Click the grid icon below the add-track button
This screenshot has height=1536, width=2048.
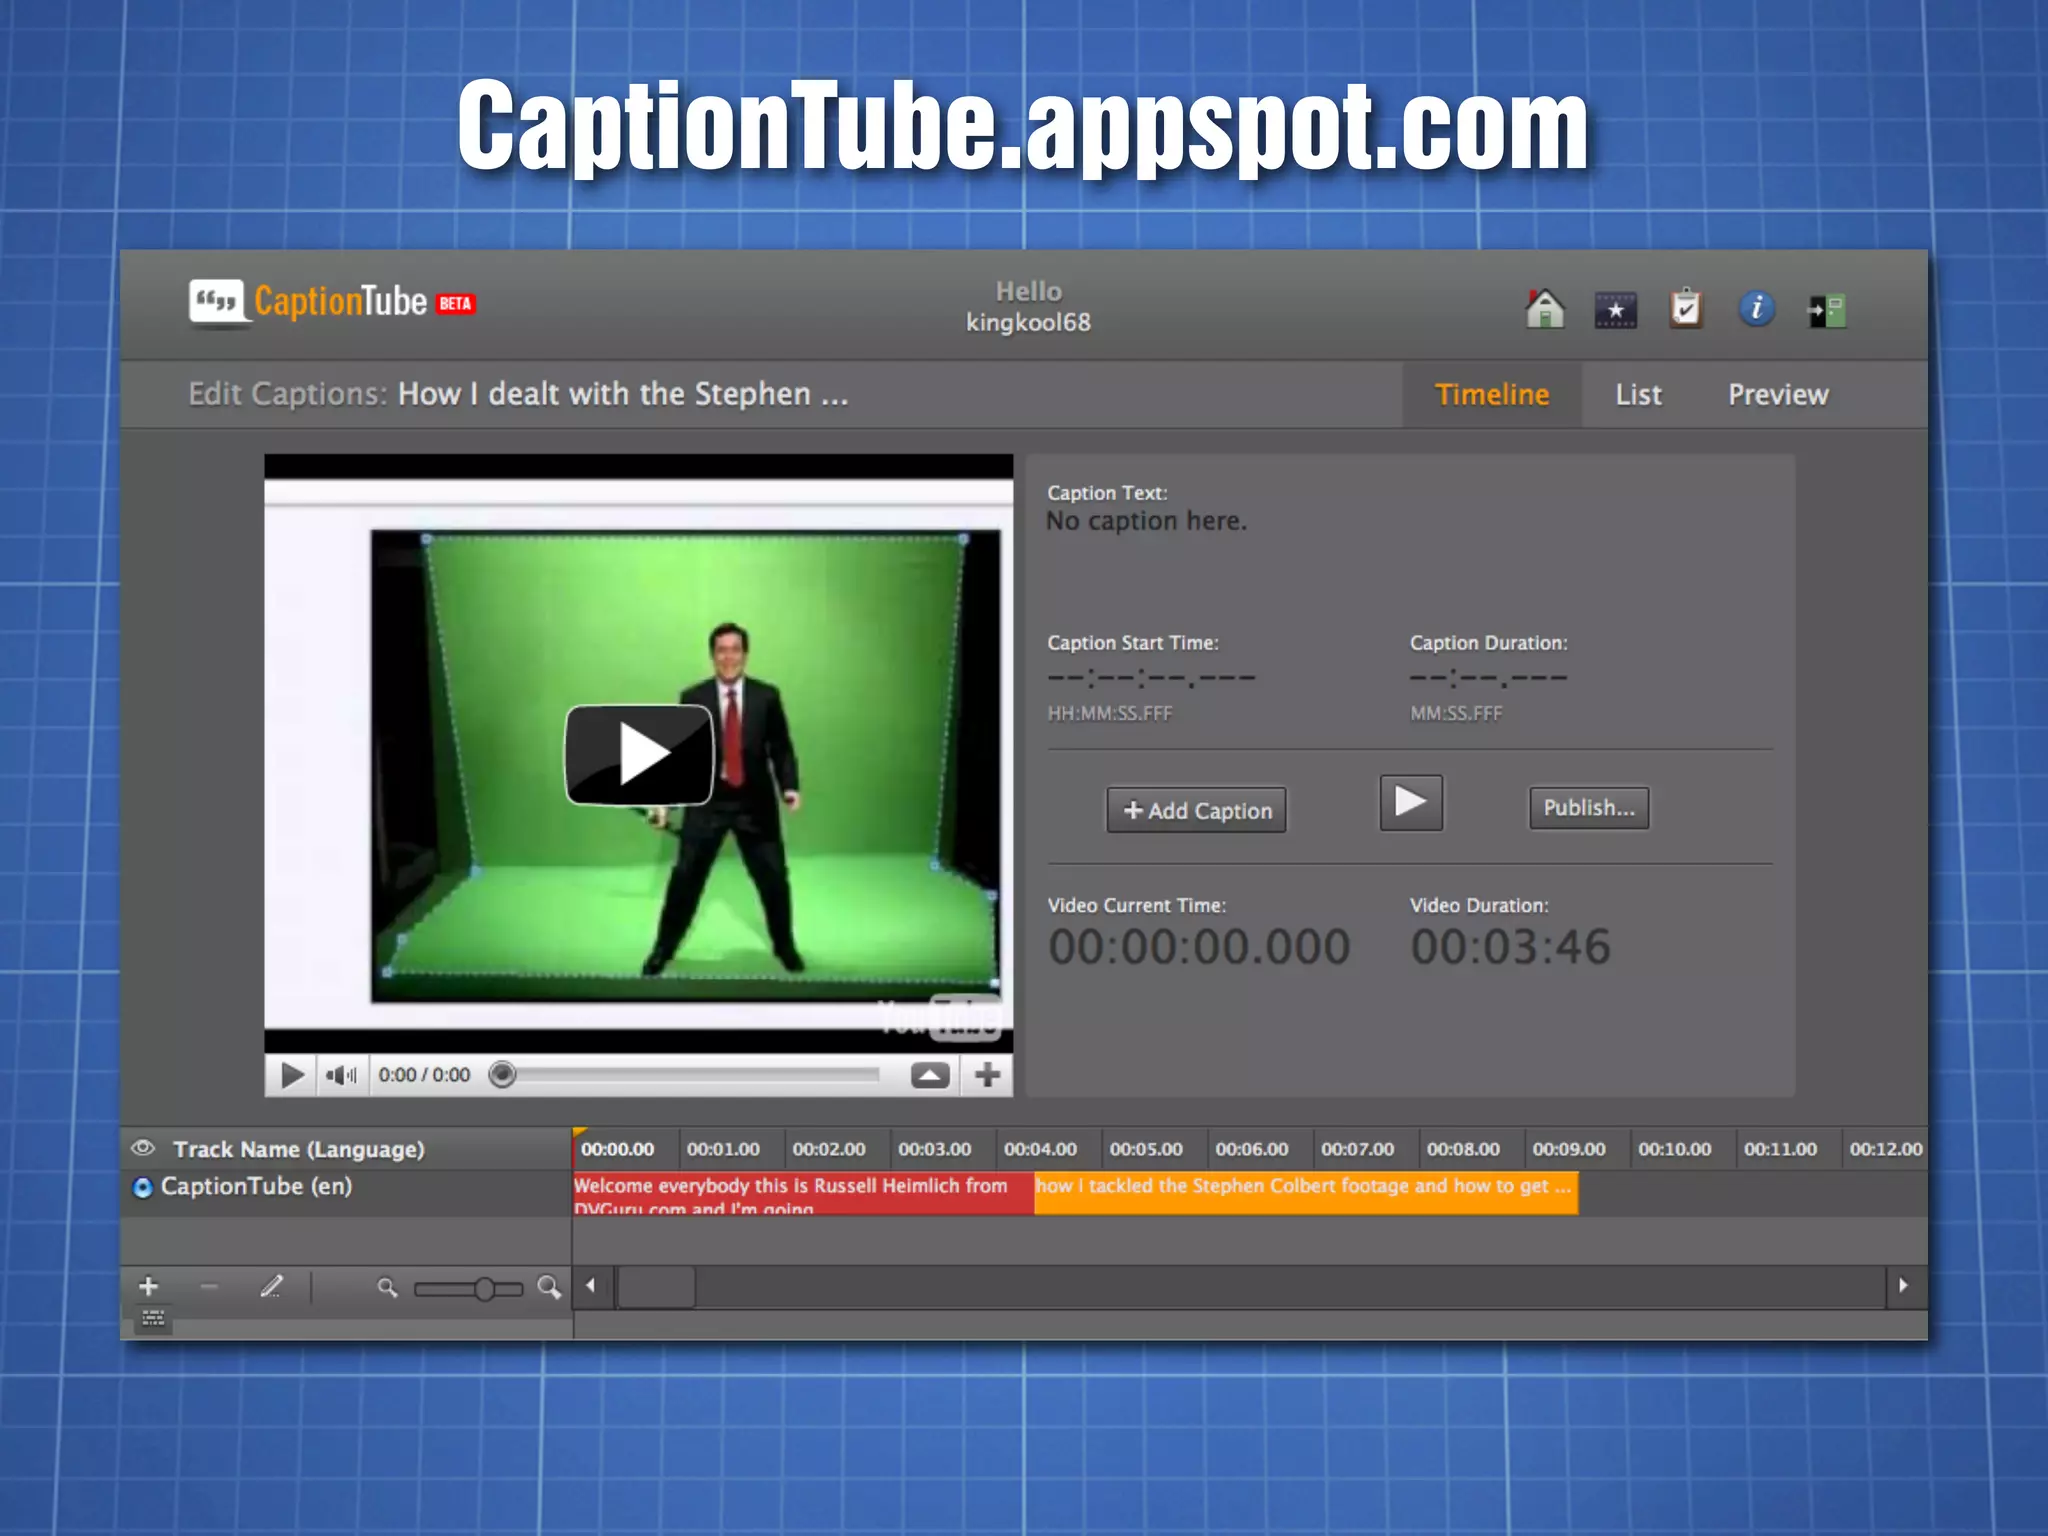[153, 1319]
